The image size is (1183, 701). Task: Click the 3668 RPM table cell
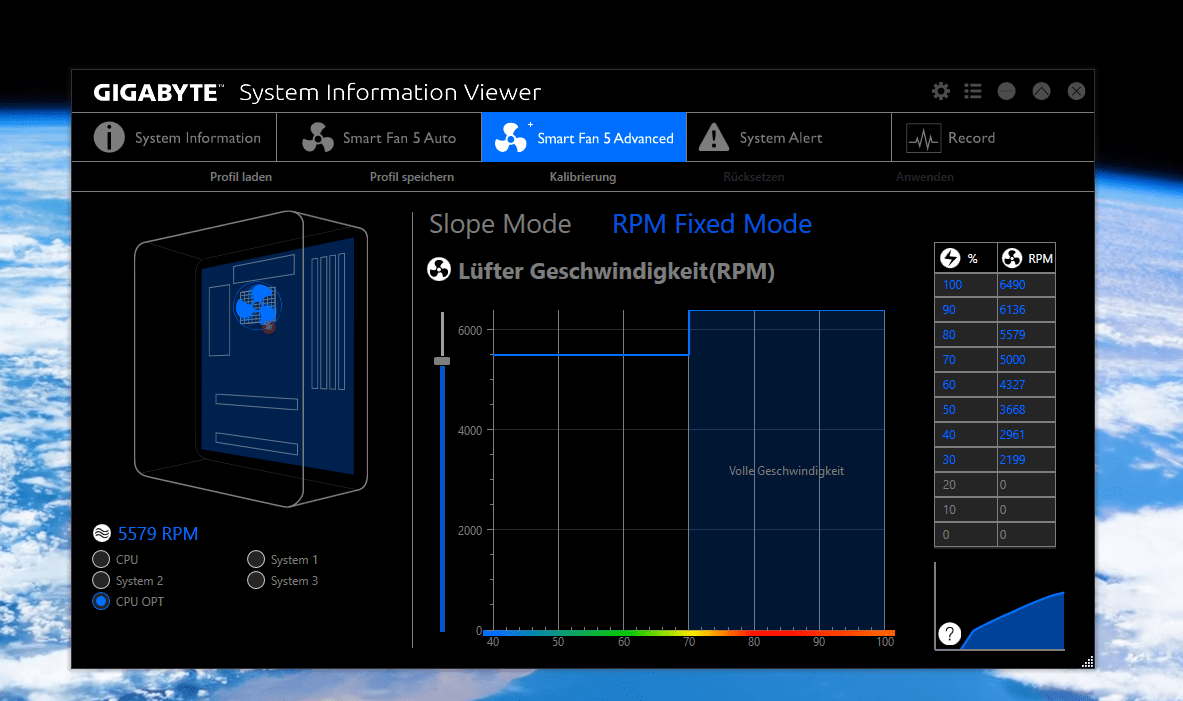click(x=1026, y=409)
